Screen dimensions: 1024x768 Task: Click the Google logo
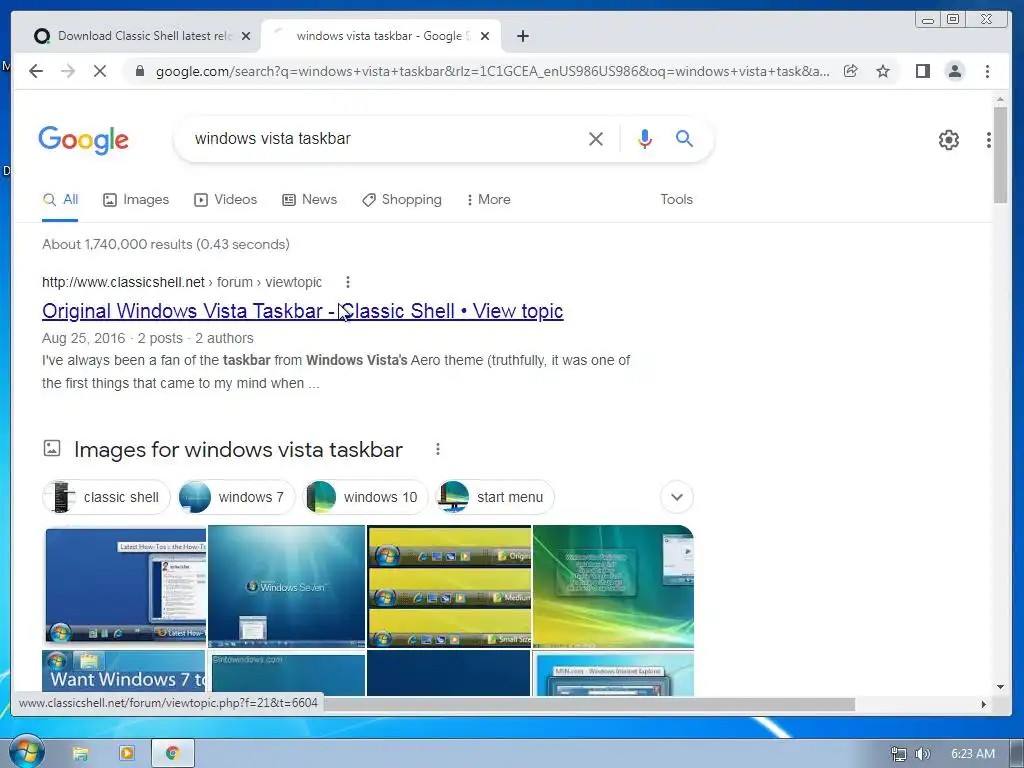84,140
